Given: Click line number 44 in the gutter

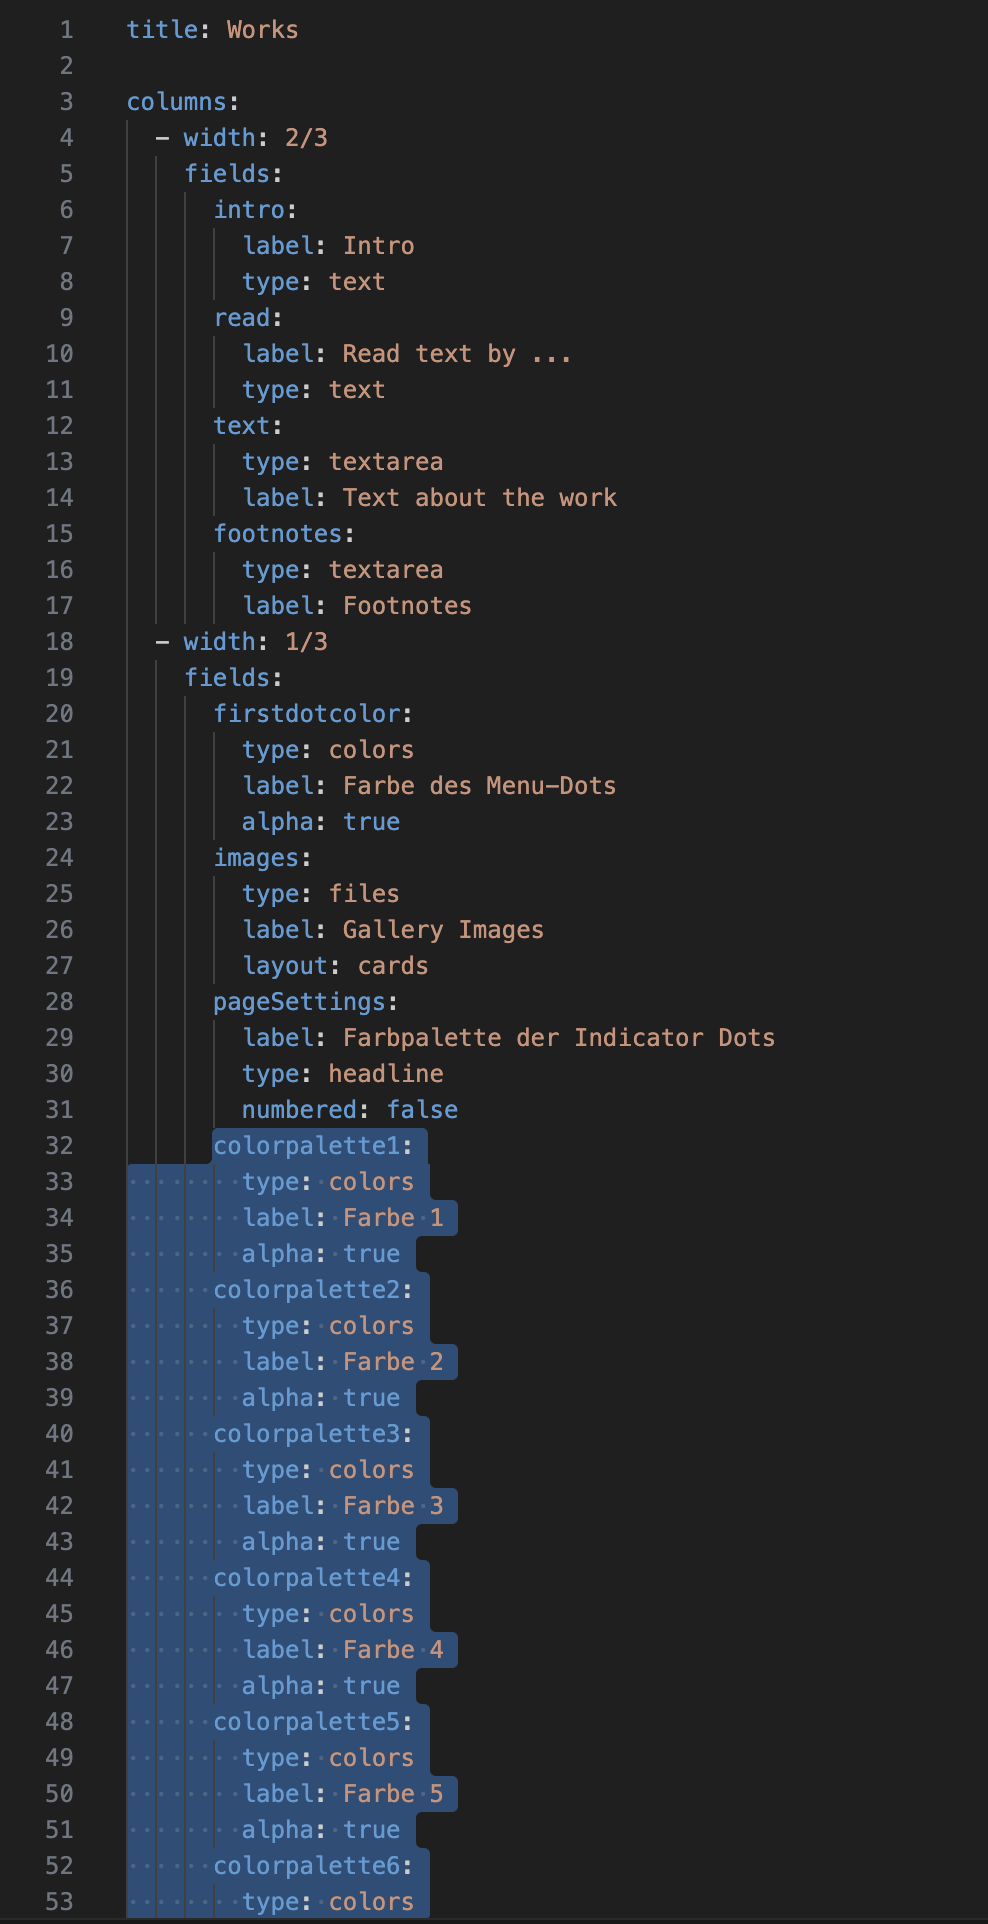Looking at the screenshot, I should point(59,1578).
